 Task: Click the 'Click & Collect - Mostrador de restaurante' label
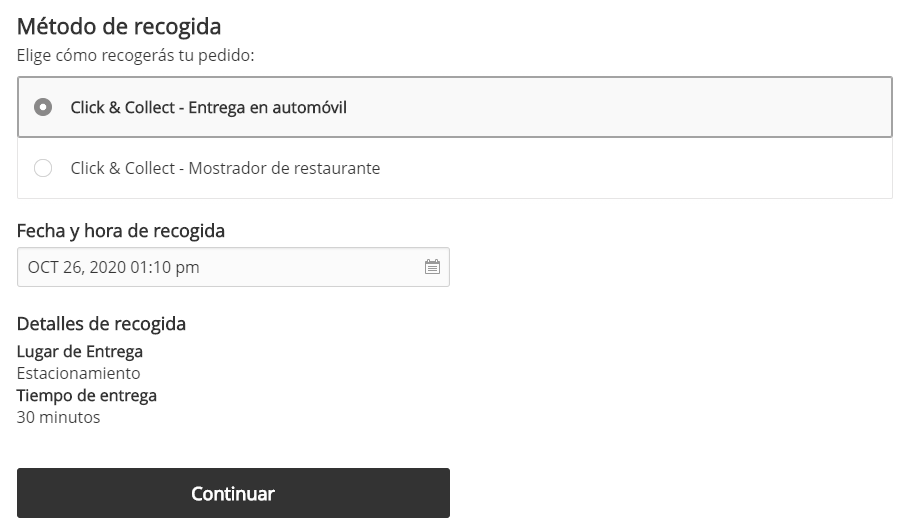[x=225, y=168]
